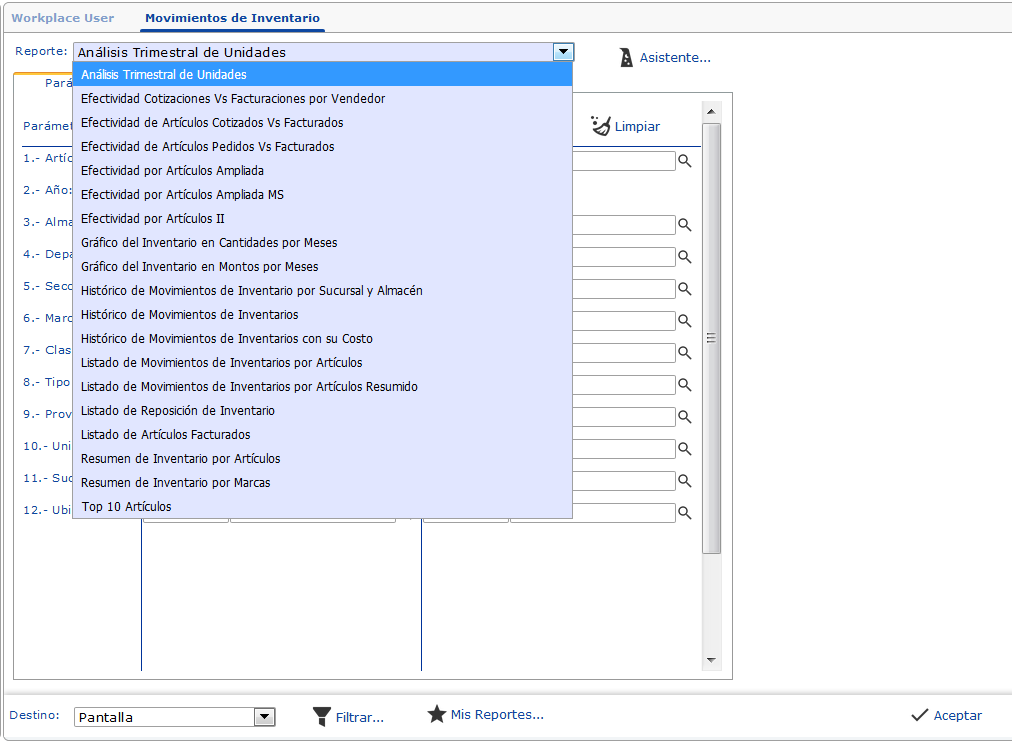
Task: Open Mis Reportes... link
Action: coord(497,715)
